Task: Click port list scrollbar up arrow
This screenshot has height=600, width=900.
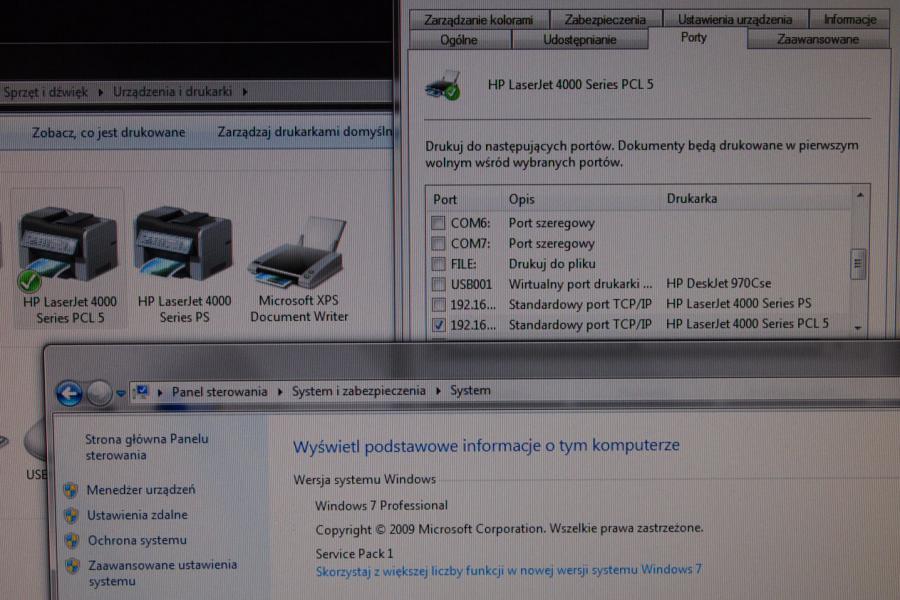Action: (x=859, y=196)
